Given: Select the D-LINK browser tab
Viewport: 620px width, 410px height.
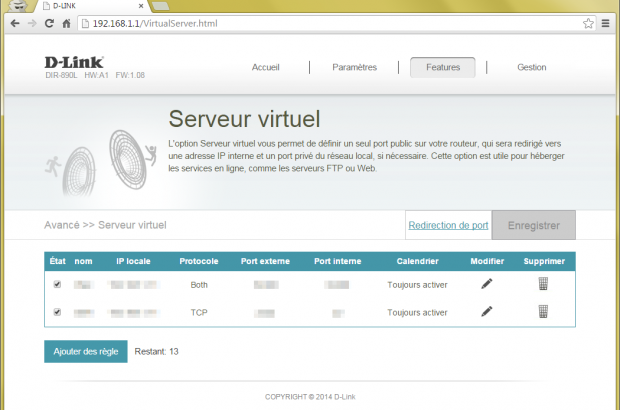Looking at the screenshot, I should (80, 5).
